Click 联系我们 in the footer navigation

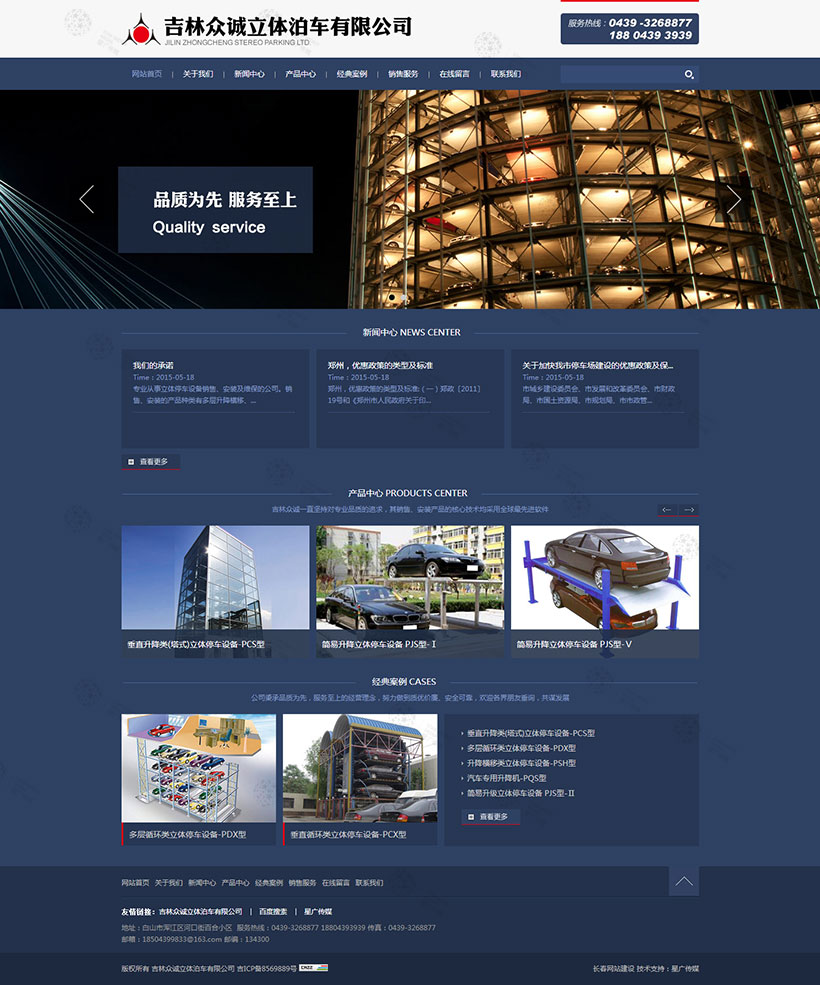click(x=369, y=883)
